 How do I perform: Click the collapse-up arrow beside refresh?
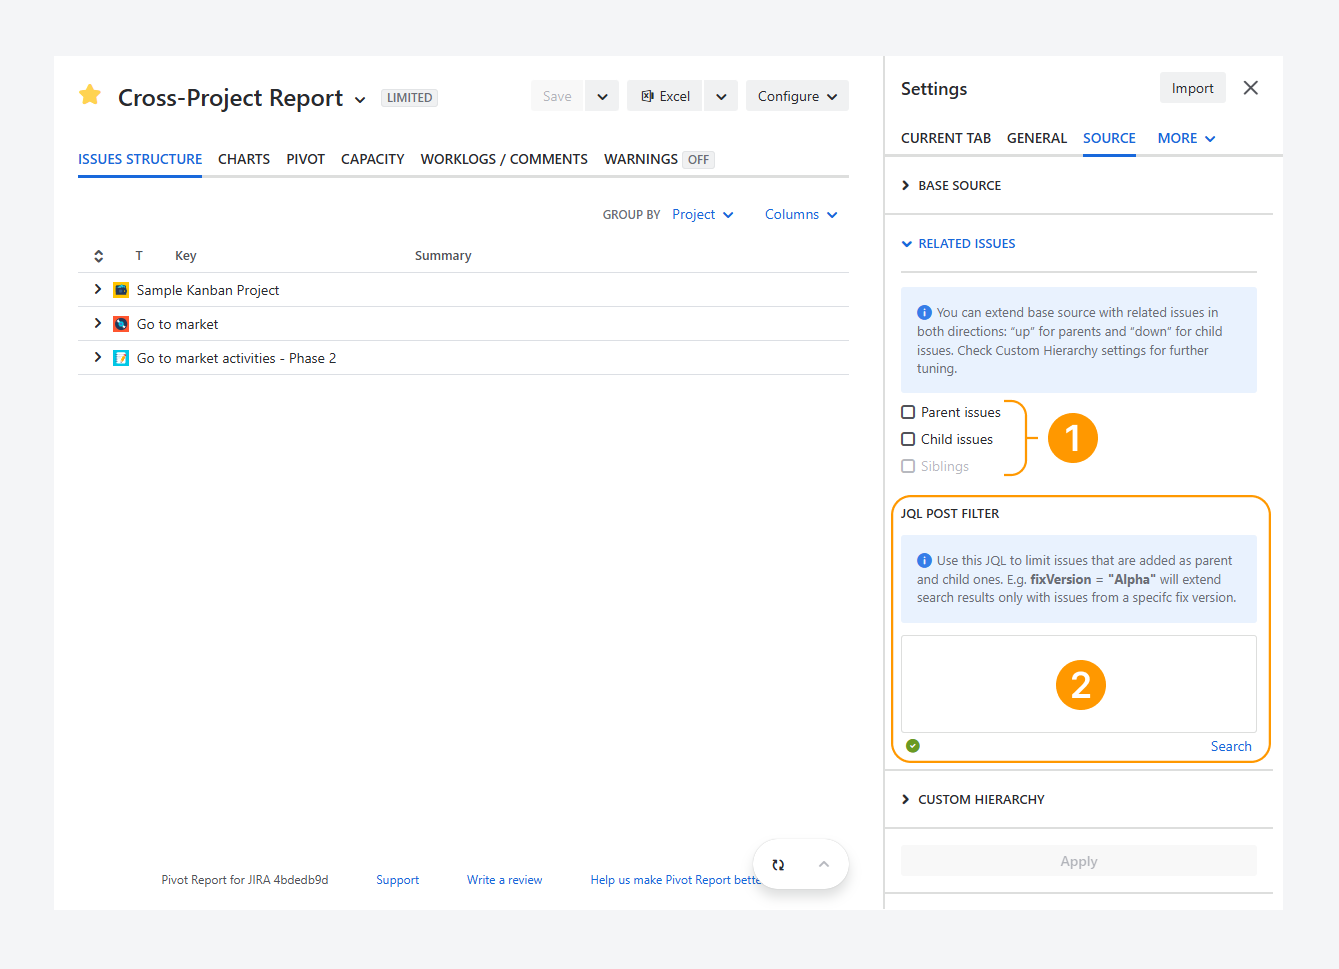(x=824, y=864)
